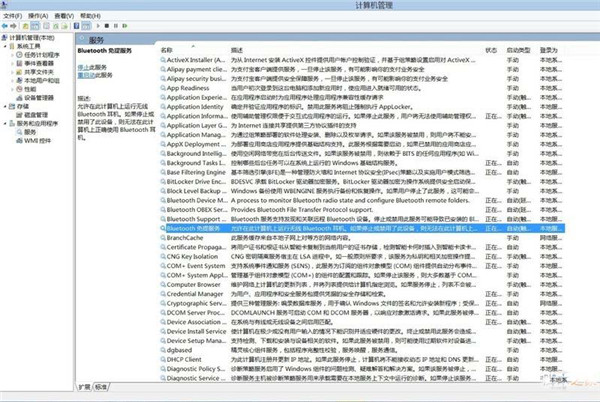Open Help via the blue question-mark icon
Screen dimensions: 600x402
(77, 26)
